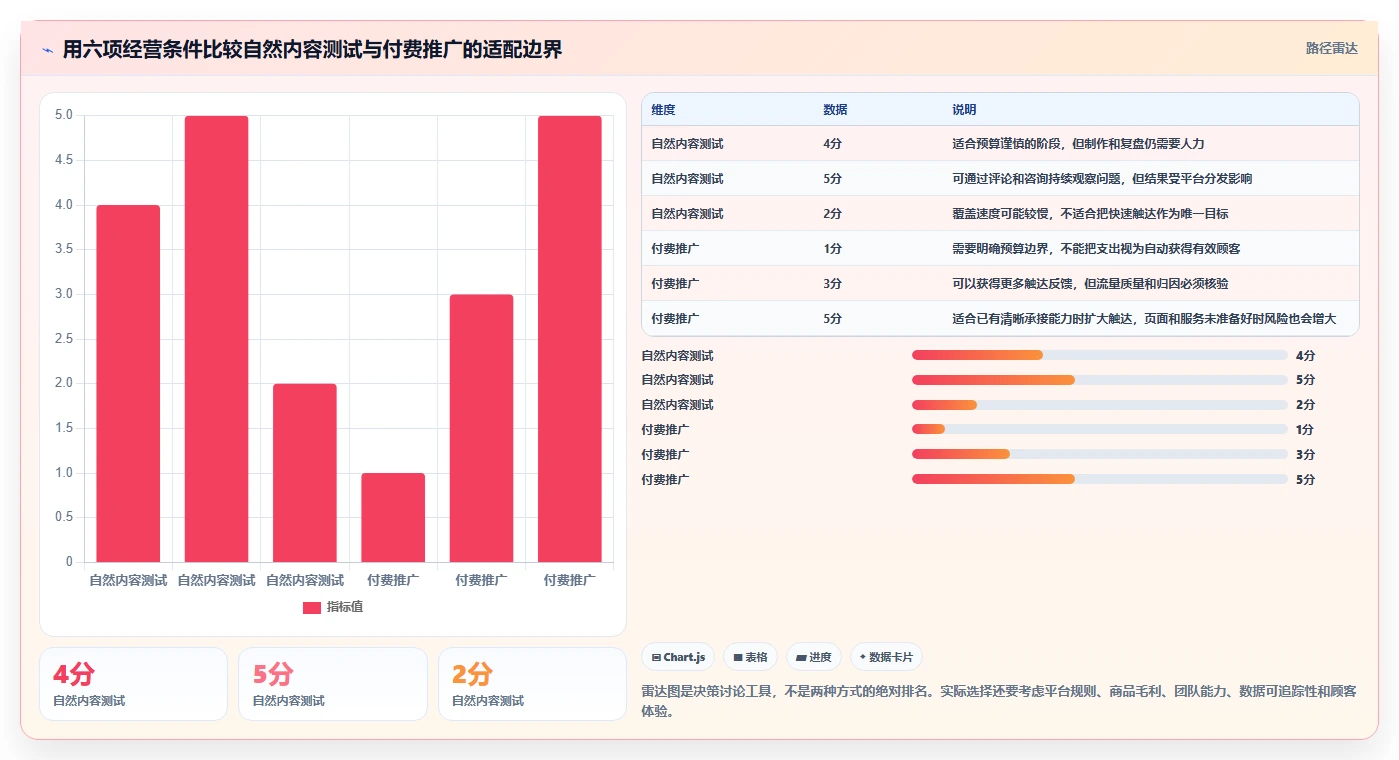Click the 自然内容测试 bar reaching 5.0
Viewport: 1399px width, 760px height.
click(216, 339)
